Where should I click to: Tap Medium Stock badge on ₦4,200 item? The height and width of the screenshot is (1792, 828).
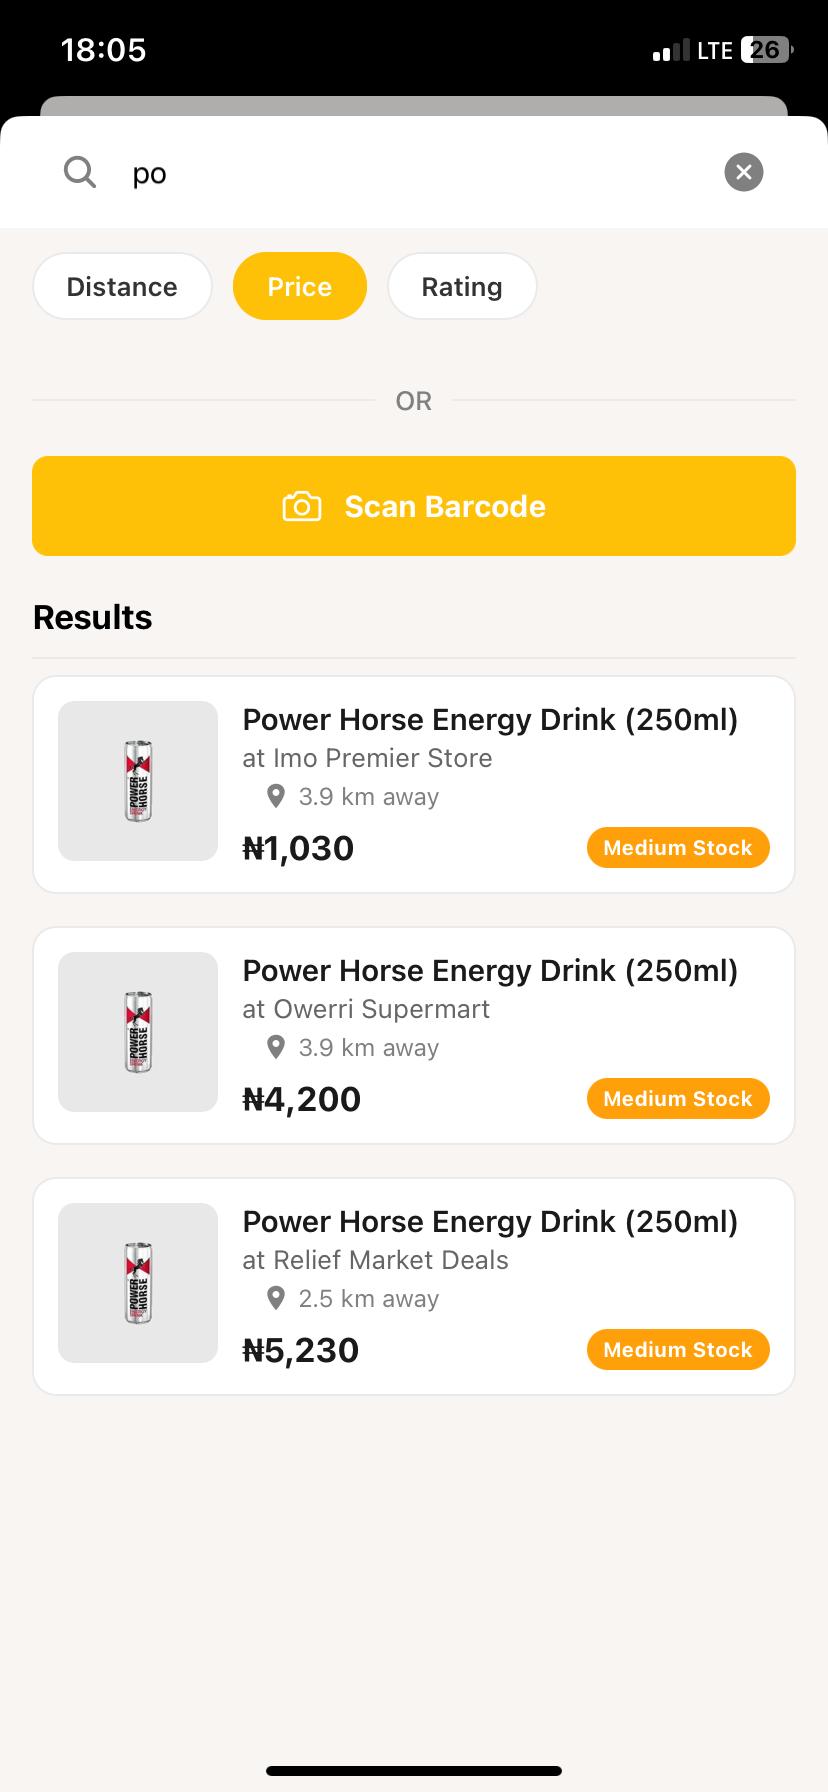pos(677,1099)
